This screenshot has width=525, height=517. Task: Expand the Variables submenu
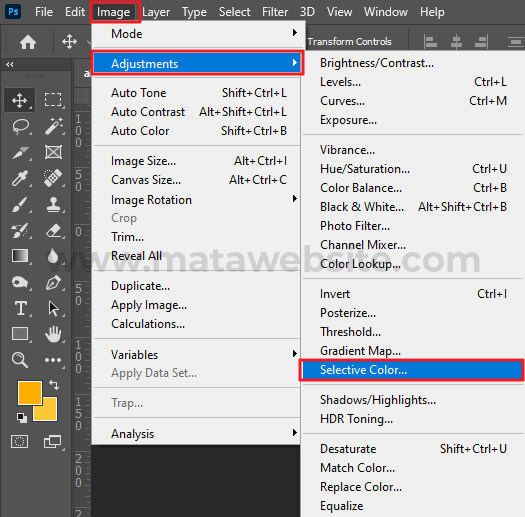[x=197, y=355]
